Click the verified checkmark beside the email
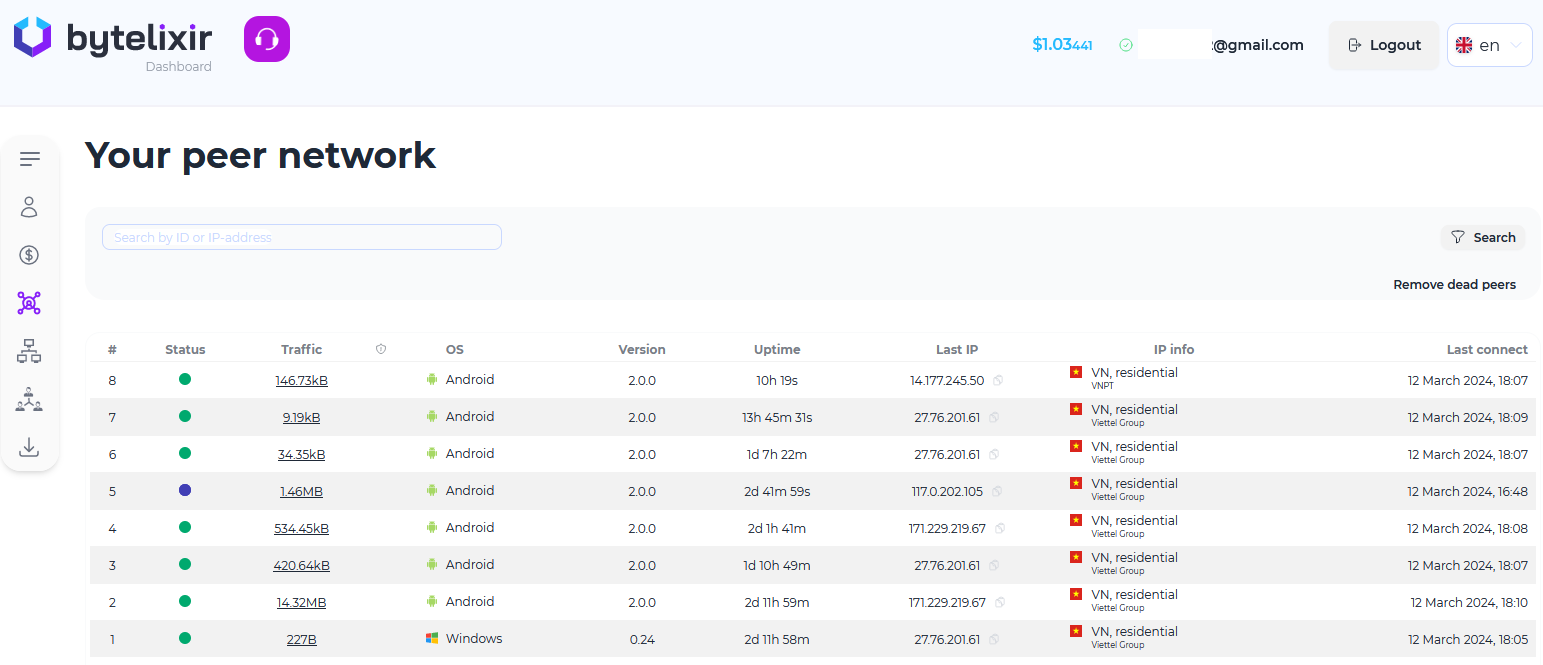Image resolution: width=1543 pixels, height=665 pixels. 1126,45
